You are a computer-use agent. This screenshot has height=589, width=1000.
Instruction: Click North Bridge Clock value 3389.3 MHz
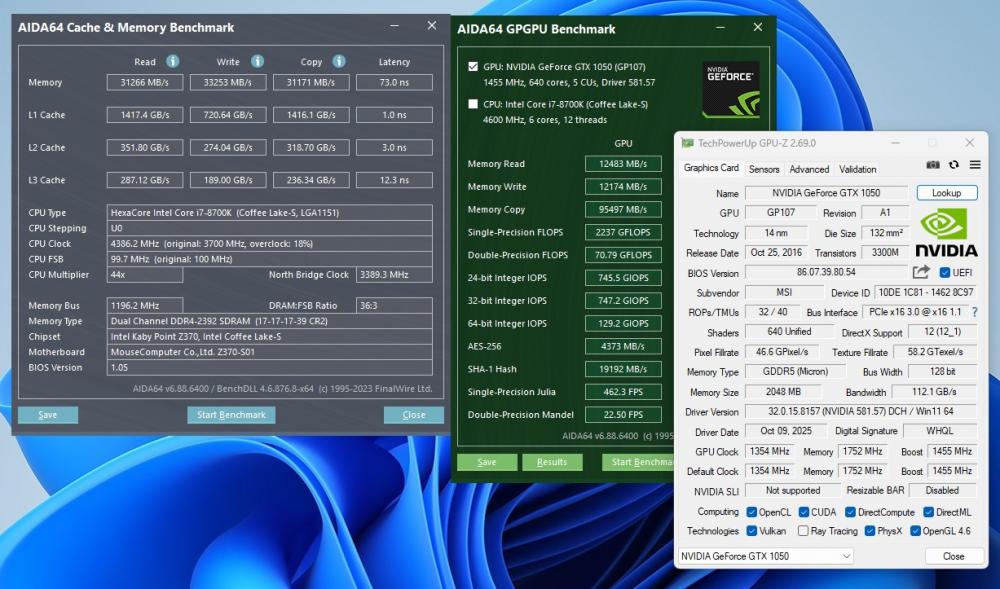coord(394,275)
